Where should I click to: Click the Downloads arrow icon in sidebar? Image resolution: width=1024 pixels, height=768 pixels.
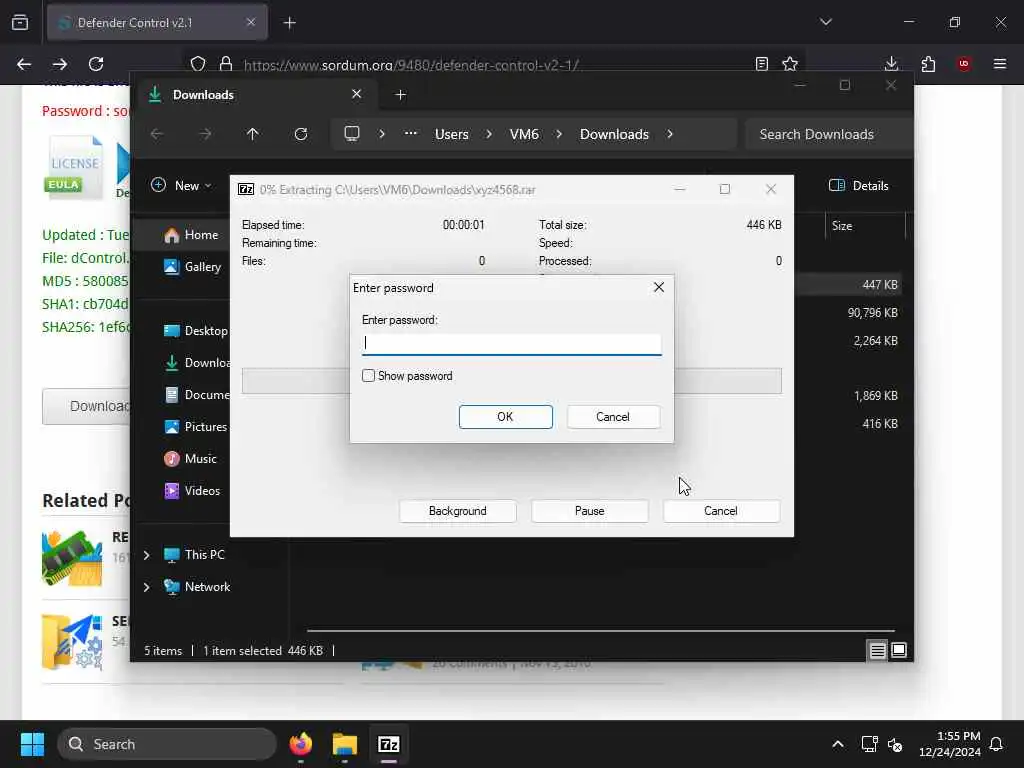click(171, 362)
